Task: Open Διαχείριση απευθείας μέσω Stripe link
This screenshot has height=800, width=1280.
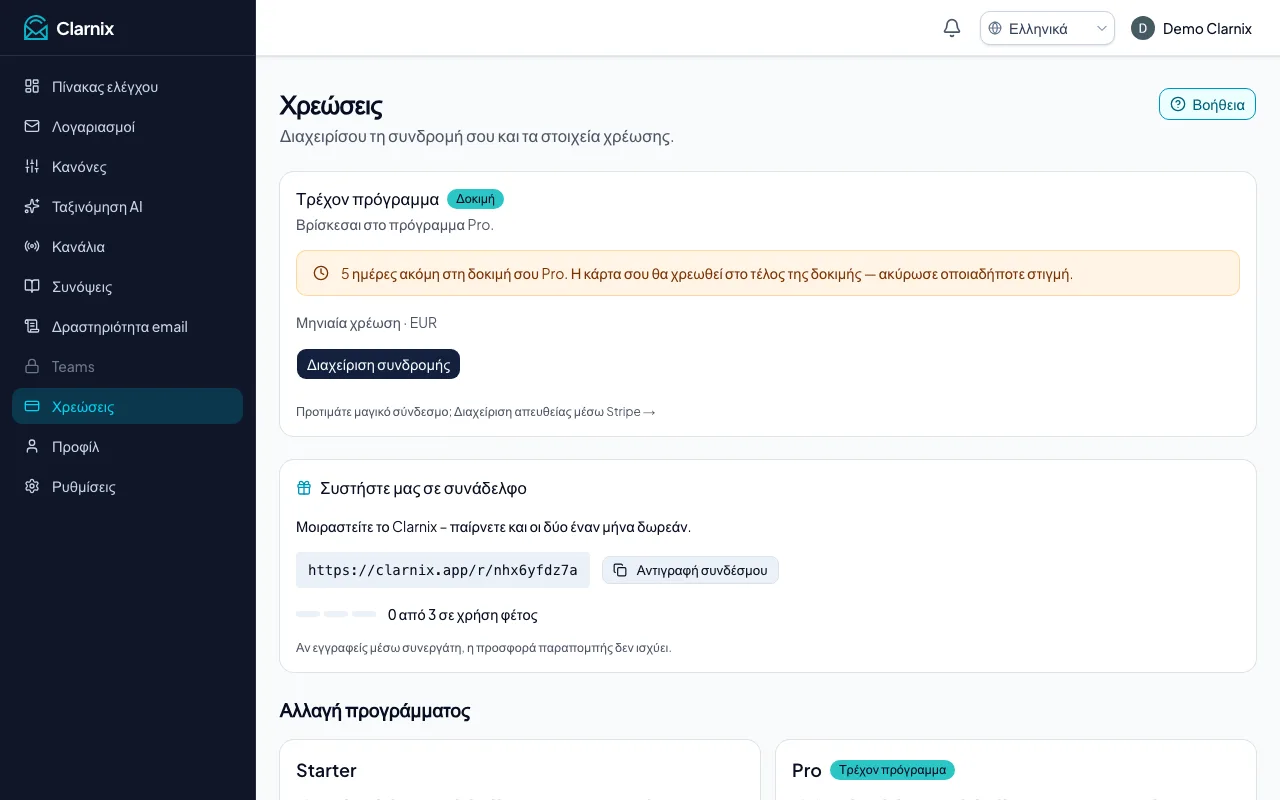Action: click(x=555, y=411)
